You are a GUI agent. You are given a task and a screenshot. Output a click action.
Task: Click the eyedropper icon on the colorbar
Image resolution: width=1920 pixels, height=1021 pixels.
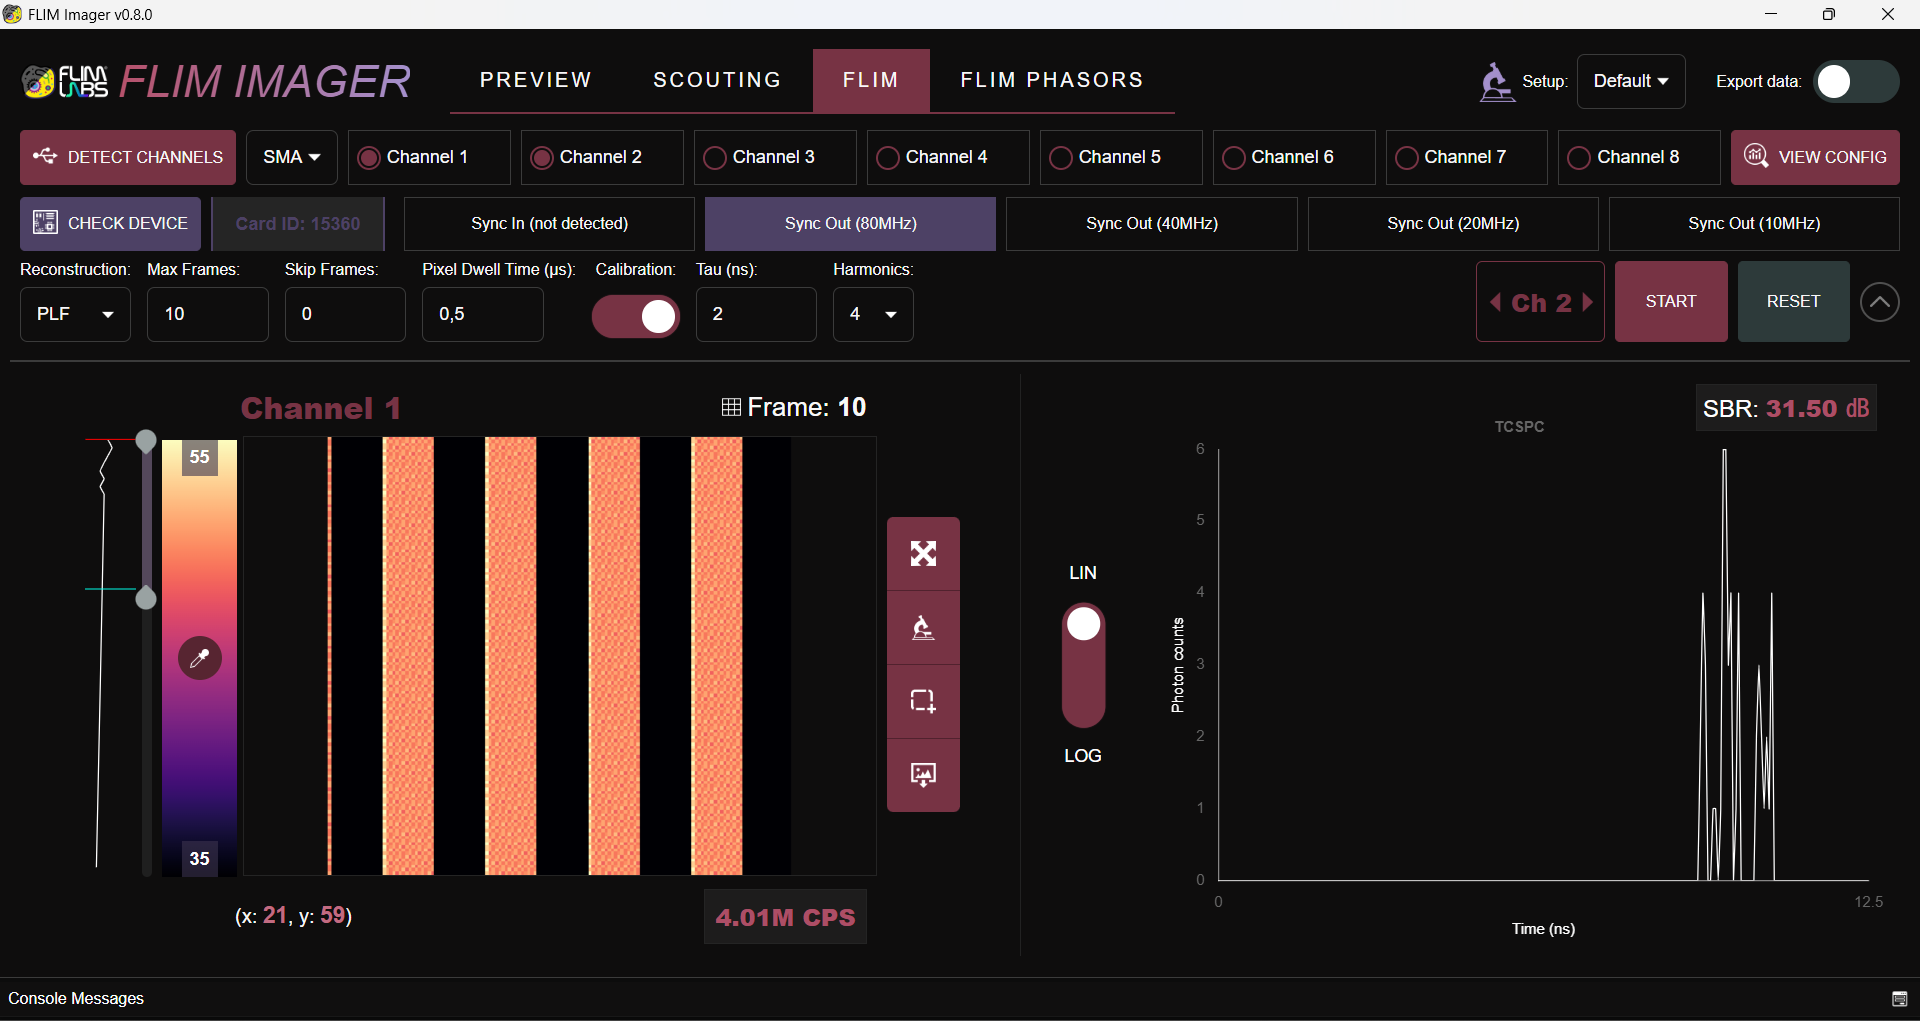(200, 658)
